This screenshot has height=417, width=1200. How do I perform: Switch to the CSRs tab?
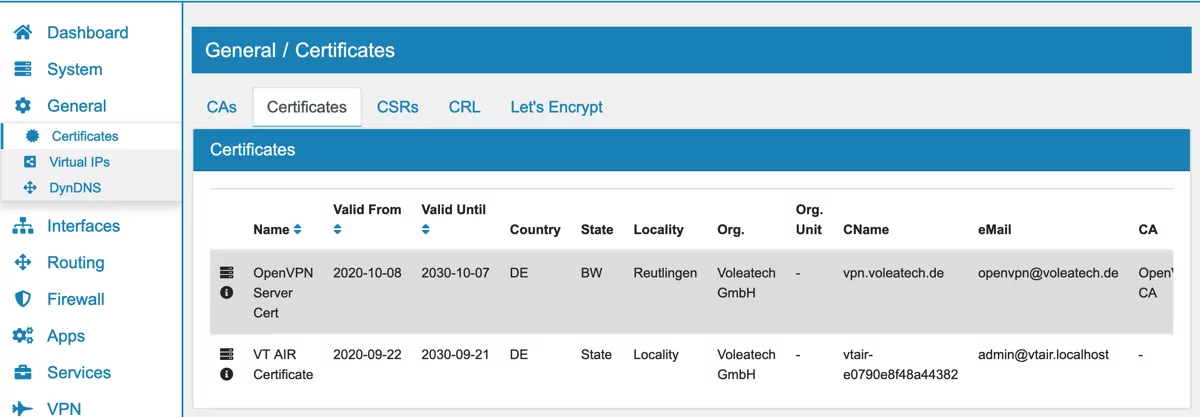point(397,107)
